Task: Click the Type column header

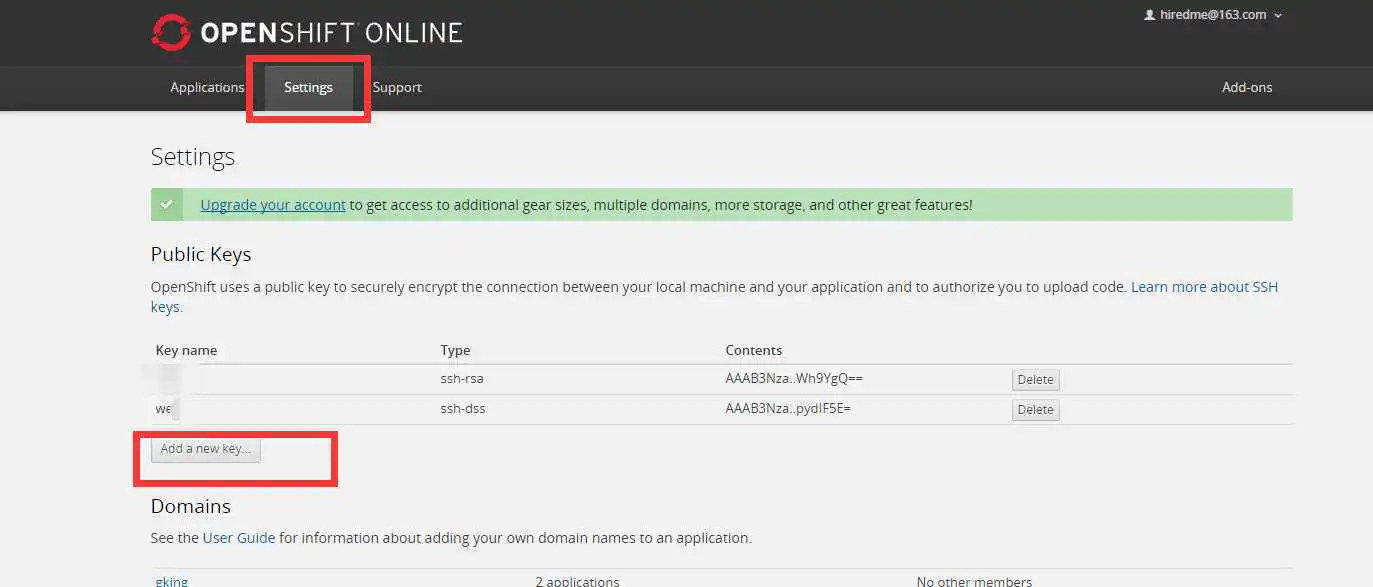Action: [455, 350]
